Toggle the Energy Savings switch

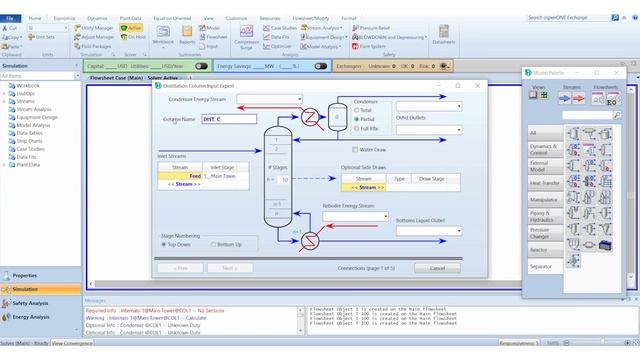pos(321,66)
